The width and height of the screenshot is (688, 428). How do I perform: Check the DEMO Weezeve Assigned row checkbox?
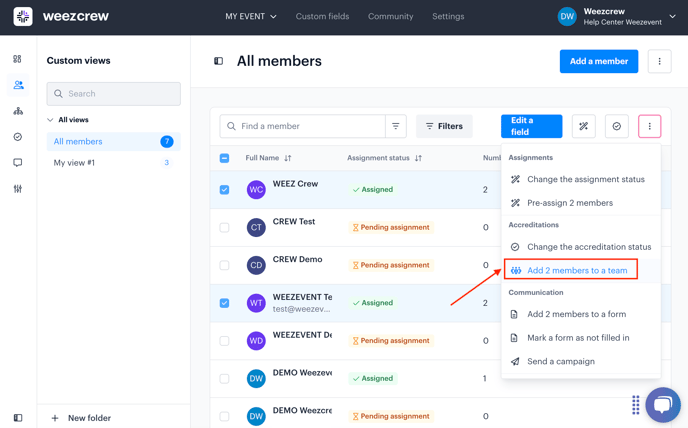[224, 378]
